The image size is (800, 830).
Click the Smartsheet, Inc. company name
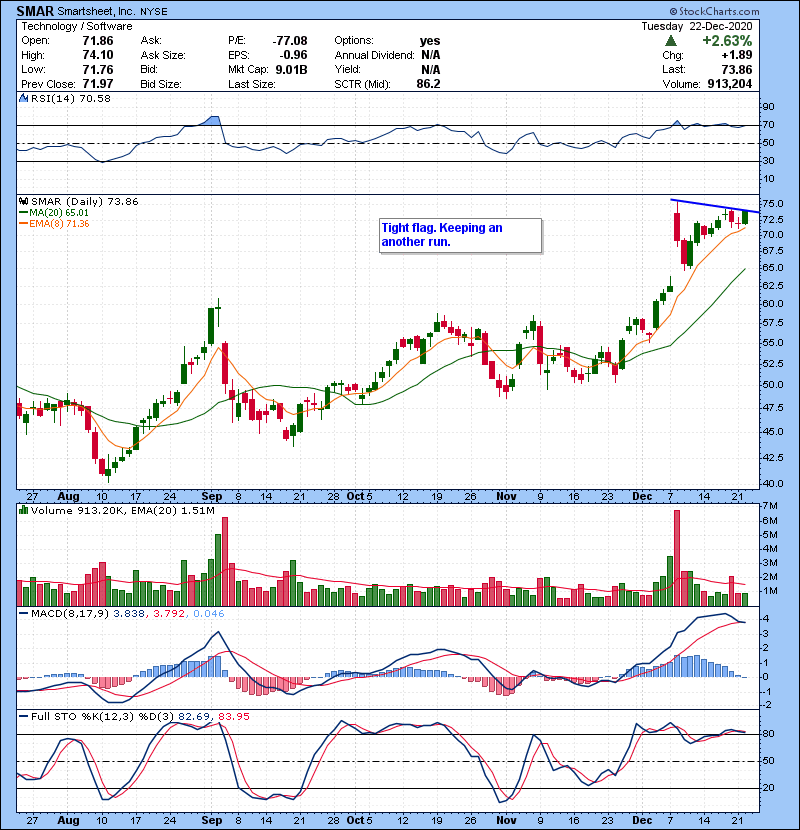coord(96,11)
